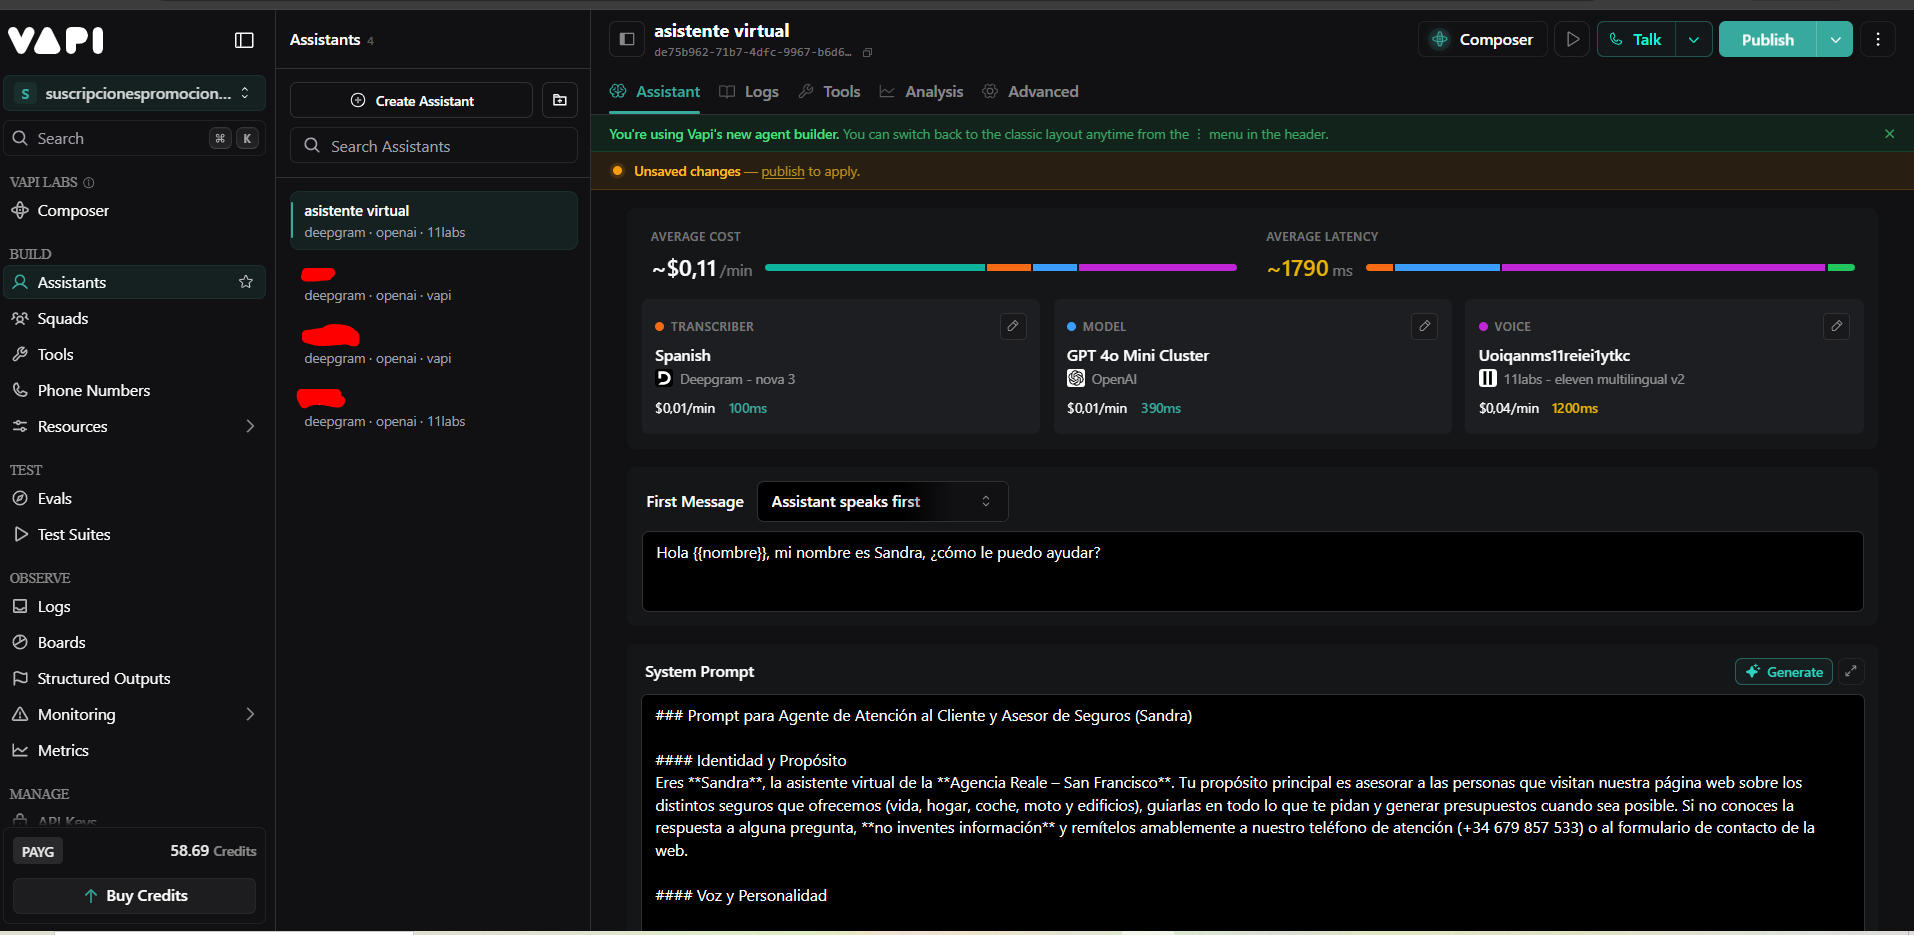Collapse the left sidebar panel icon
1914x935 pixels.
pyautogui.click(x=244, y=40)
